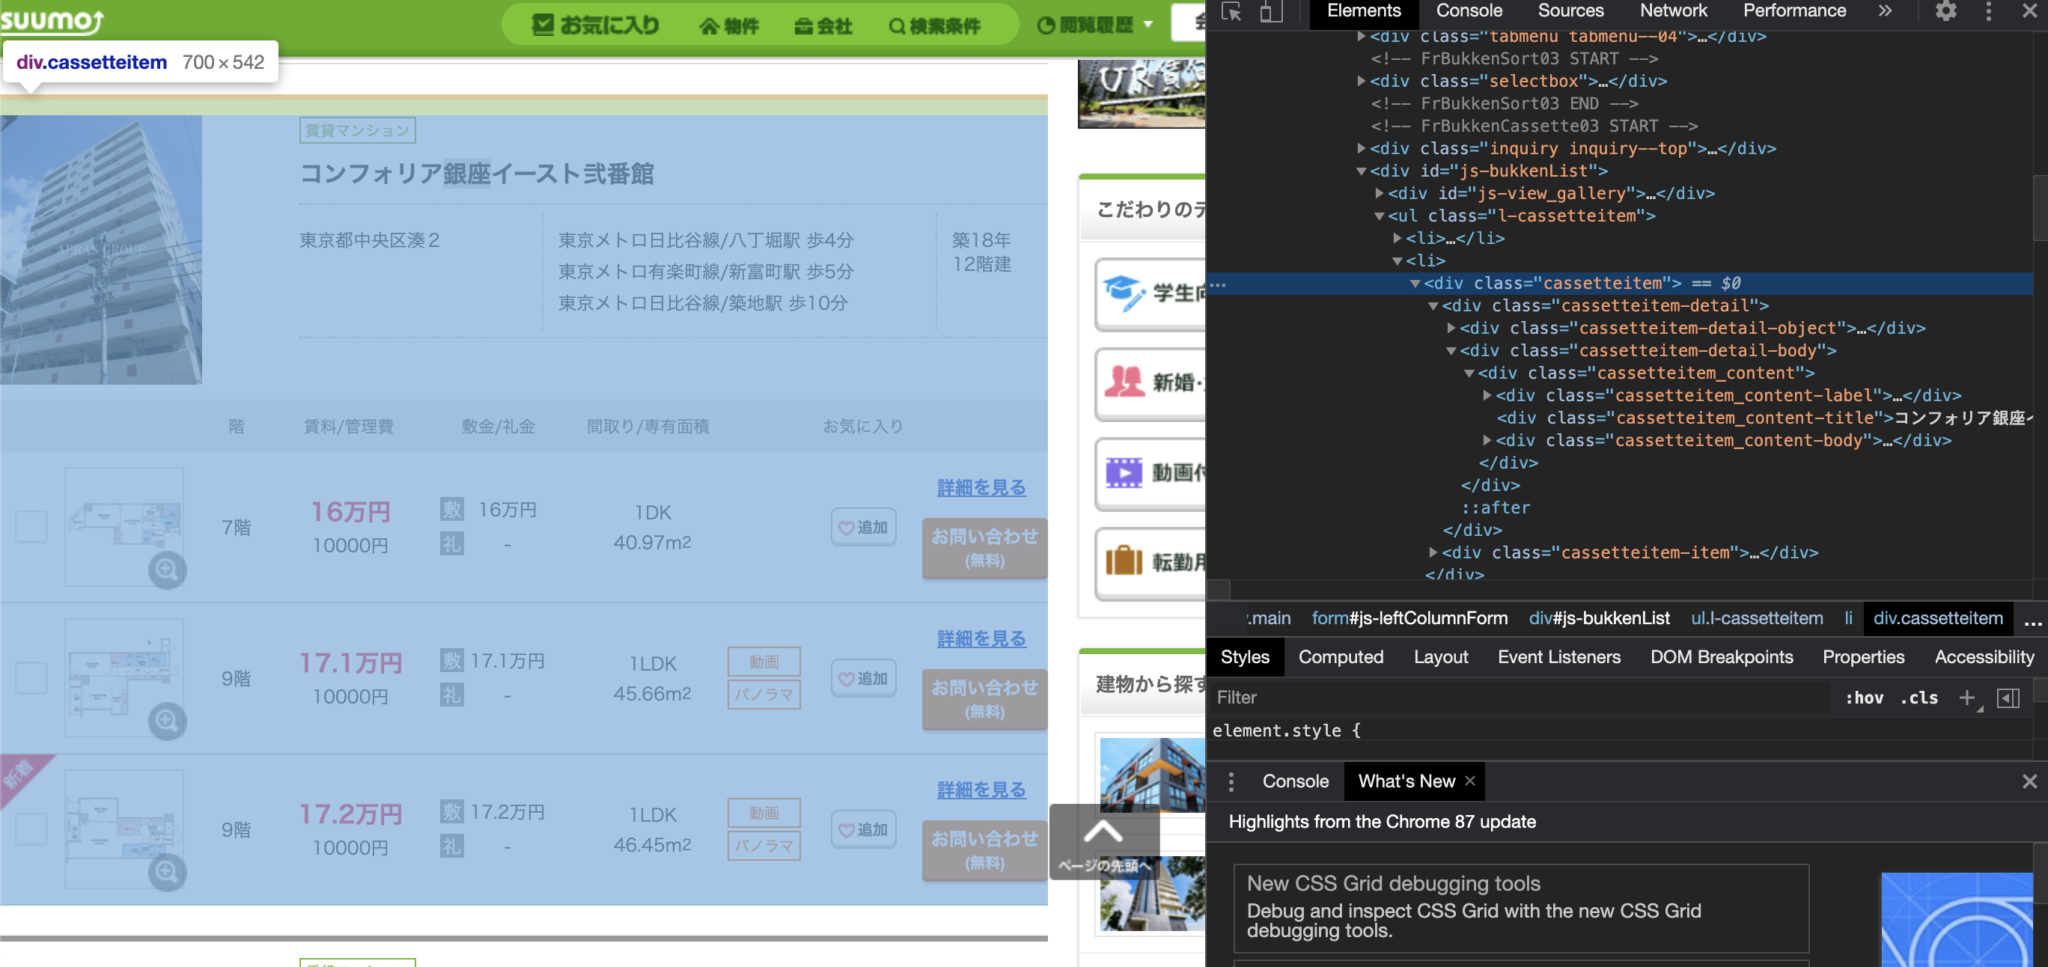
Task: Switch to the Performance tab
Action: coord(1794,11)
